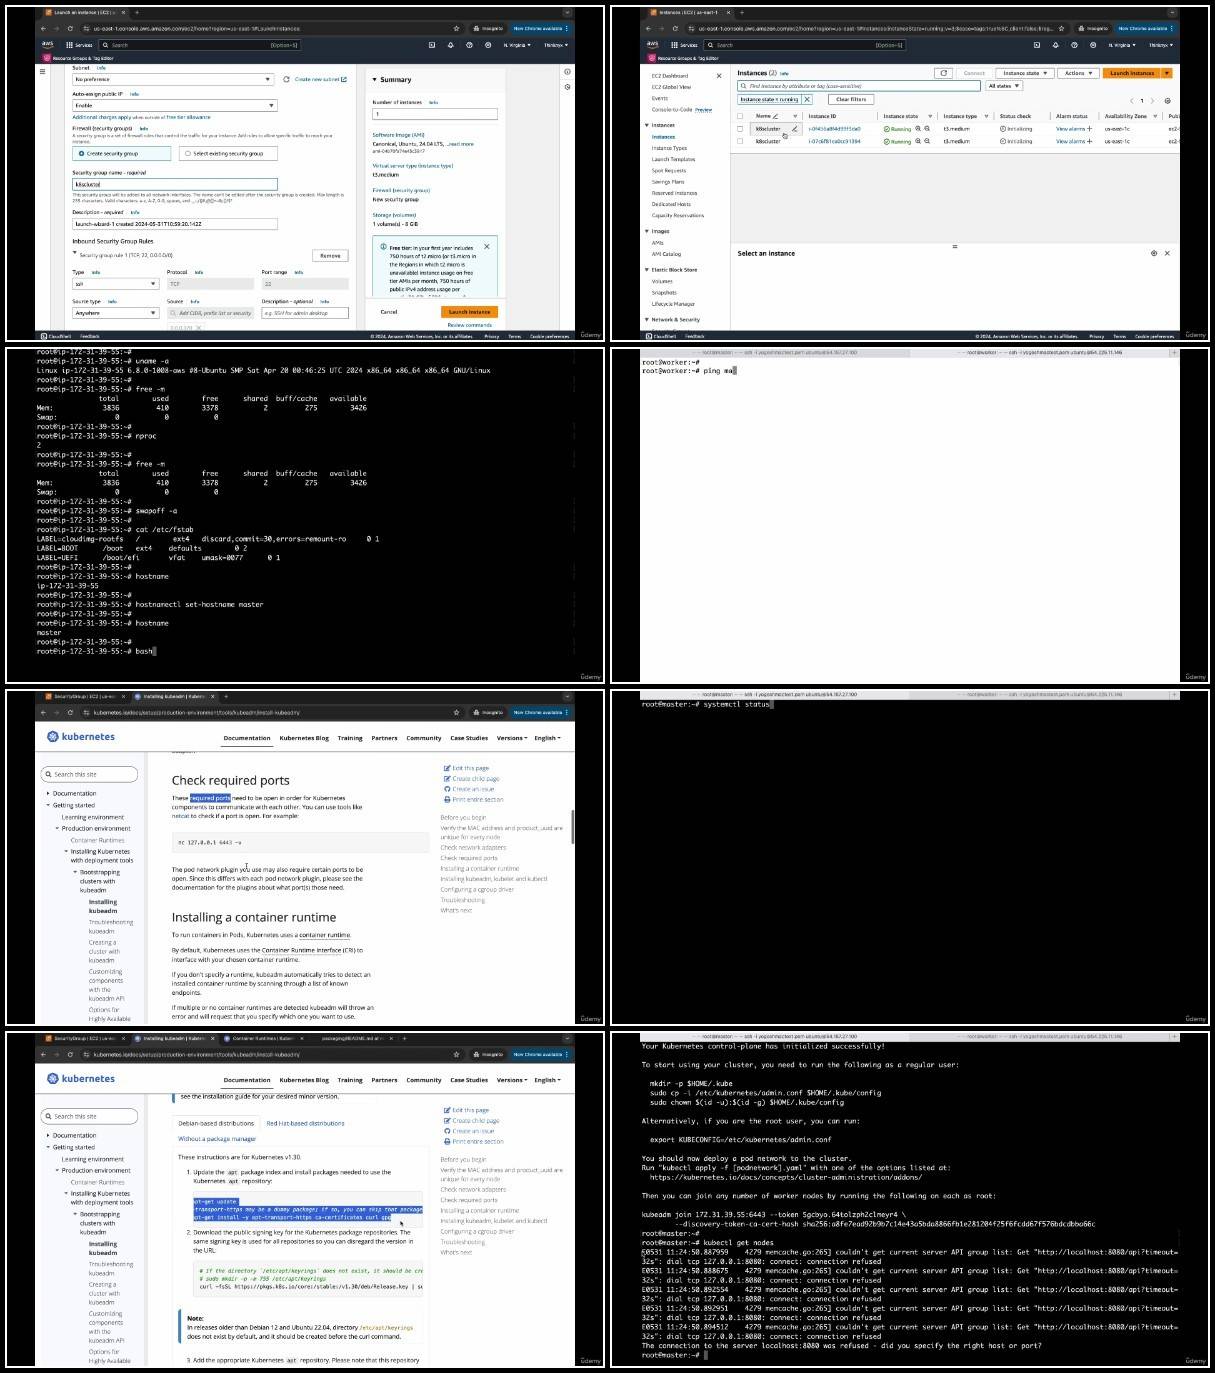Click Remove for security group rule 1
Image resolution: width=1215 pixels, height=1373 pixels.
[330, 256]
